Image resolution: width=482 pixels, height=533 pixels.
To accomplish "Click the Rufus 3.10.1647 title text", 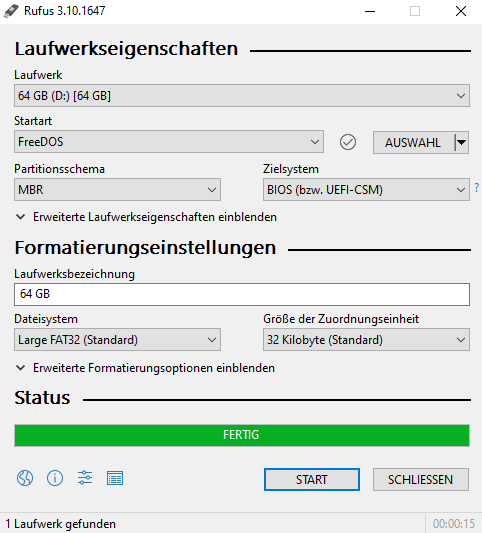I will 65,11.
